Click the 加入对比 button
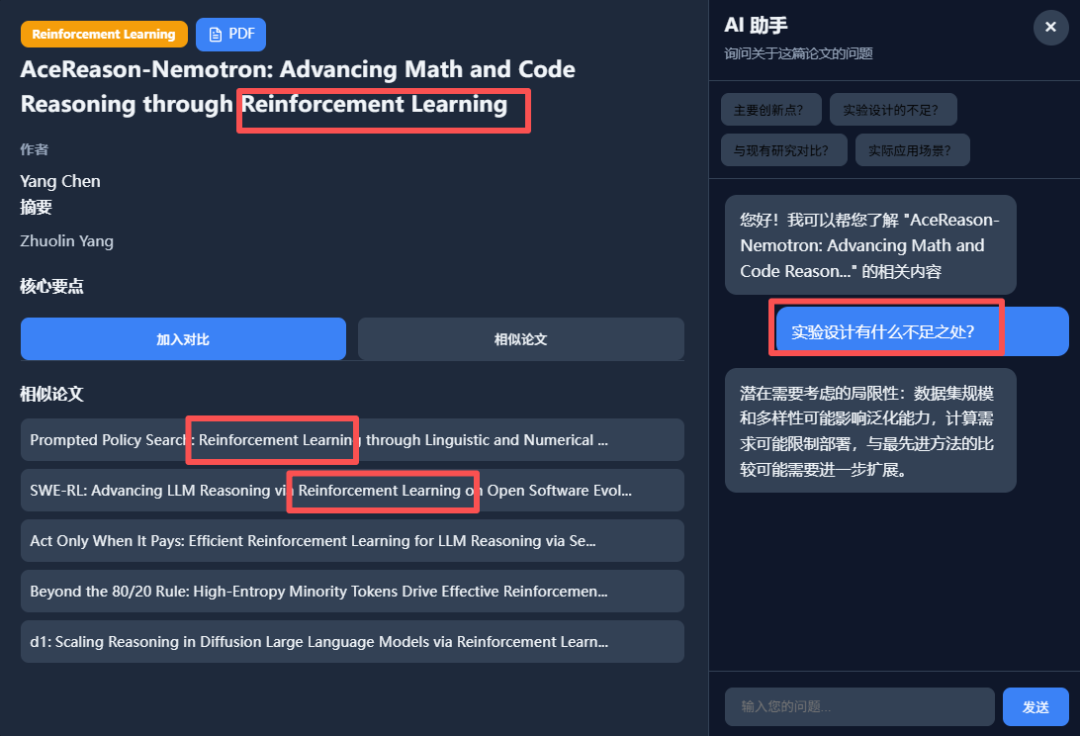Viewport: 1080px width, 736px height. pos(183,339)
